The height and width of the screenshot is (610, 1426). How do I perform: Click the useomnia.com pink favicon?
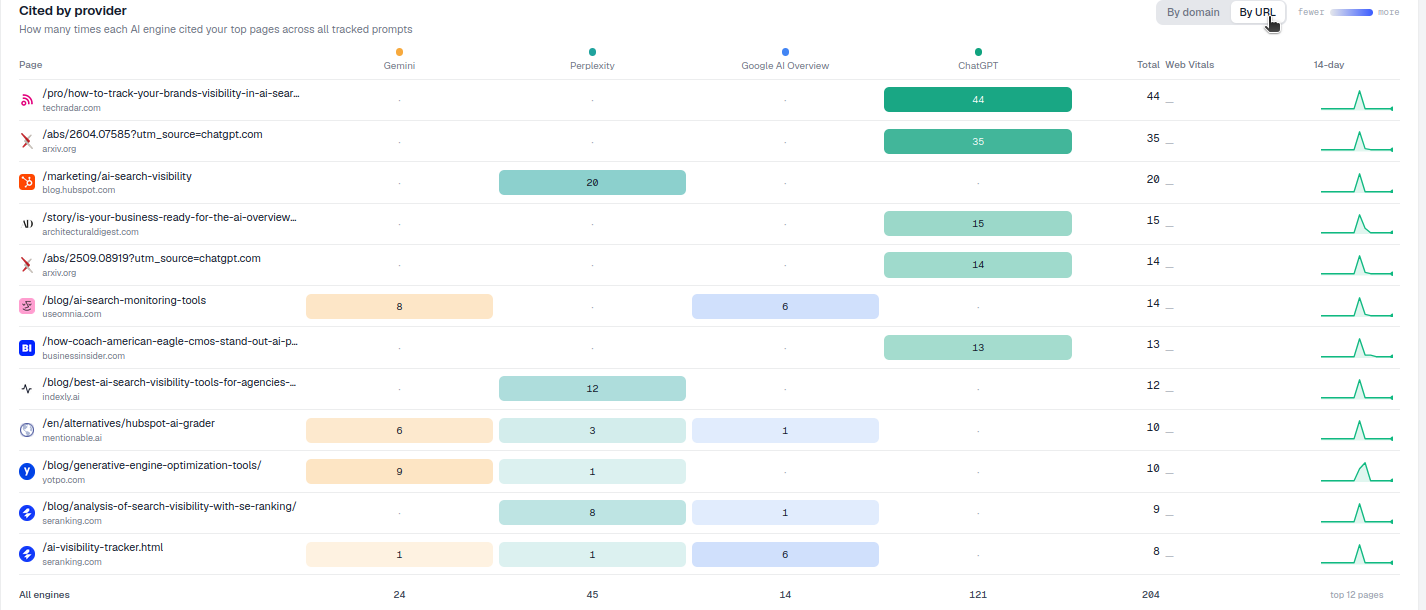point(27,306)
